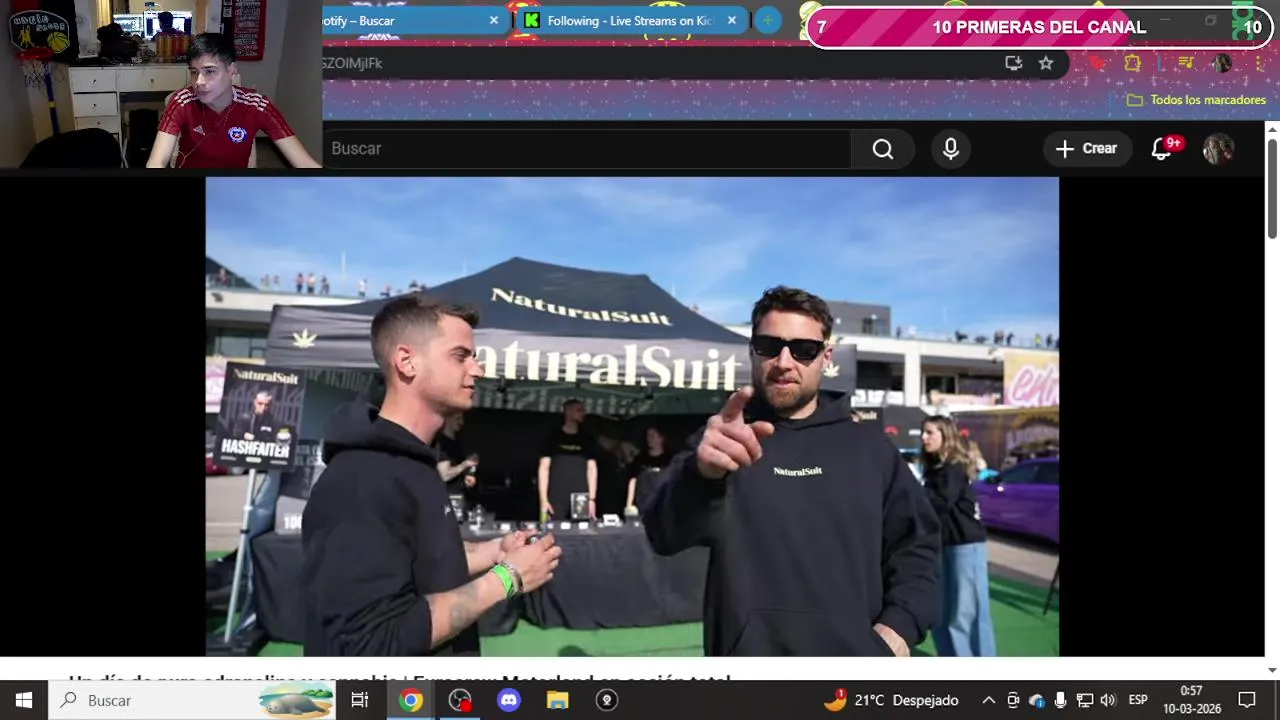Click the YouTube video player
Screen dimensions: 1280x720
pos(632,417)
